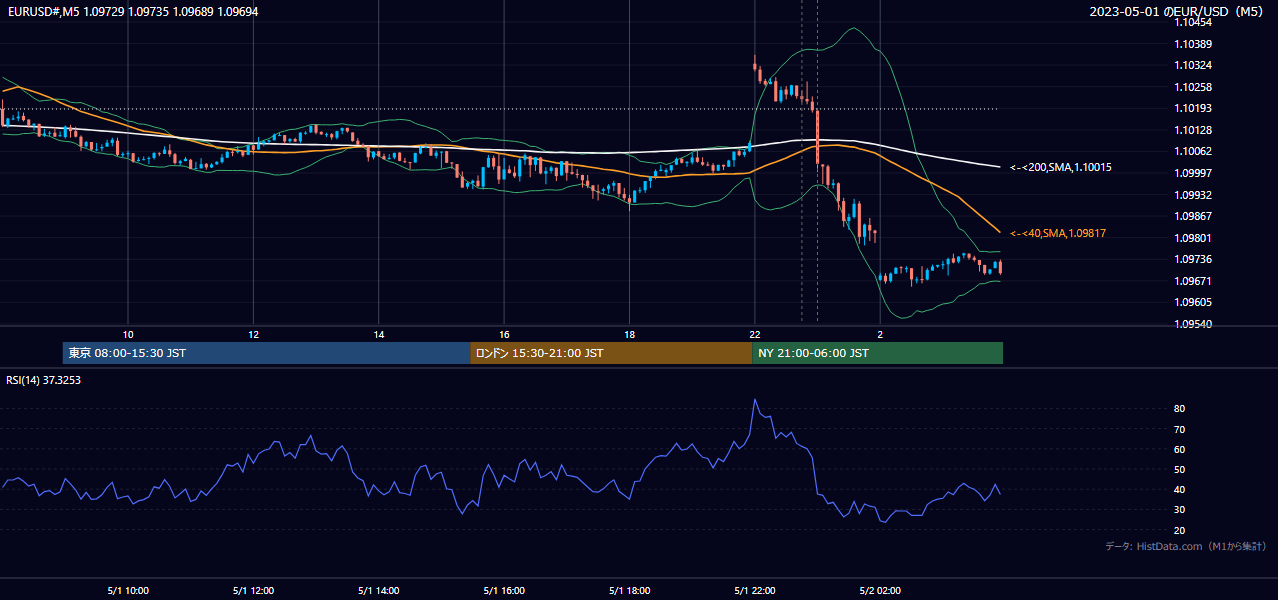Click hour label 12 under the price chart
The width and height of the screenshot is (1278, 600).
click(x=253, y=334)
